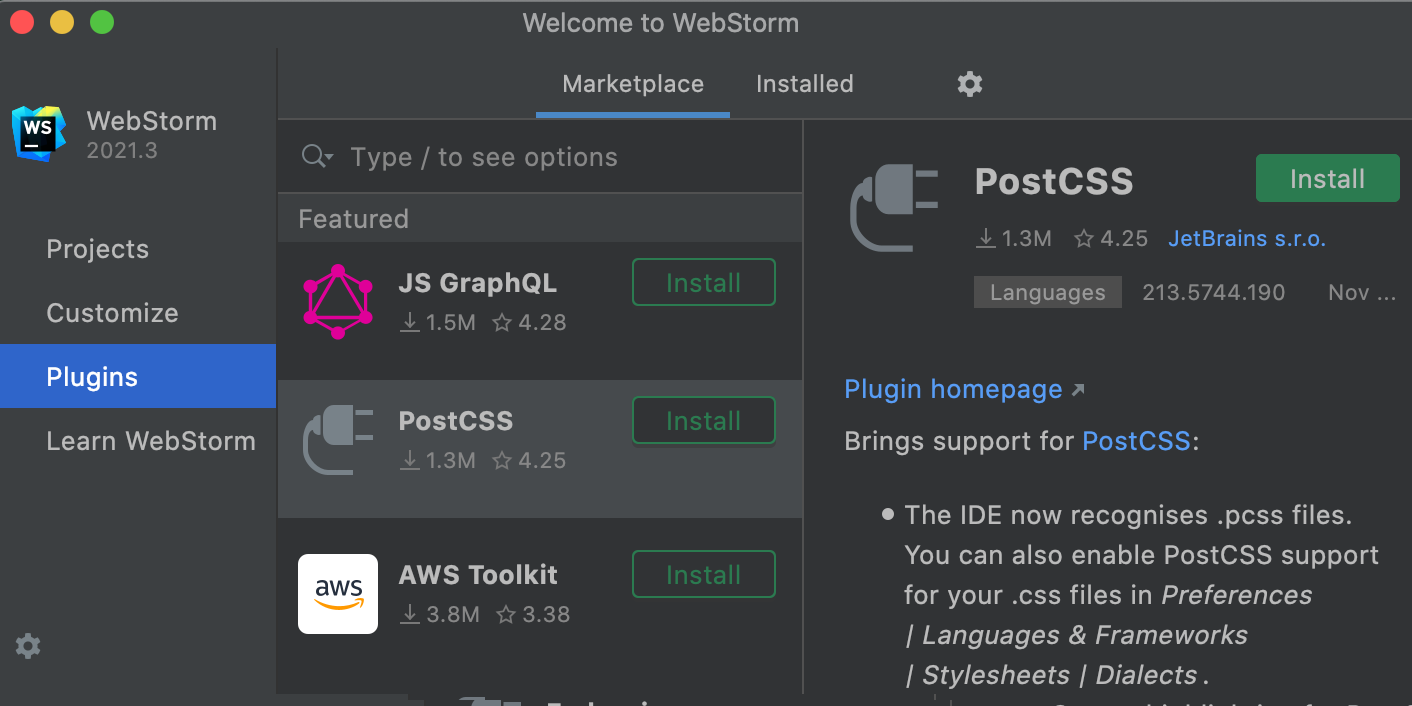Click the PostCSS plug icon in the list
Screen dimensions: 1412x706
click(338, 440)
